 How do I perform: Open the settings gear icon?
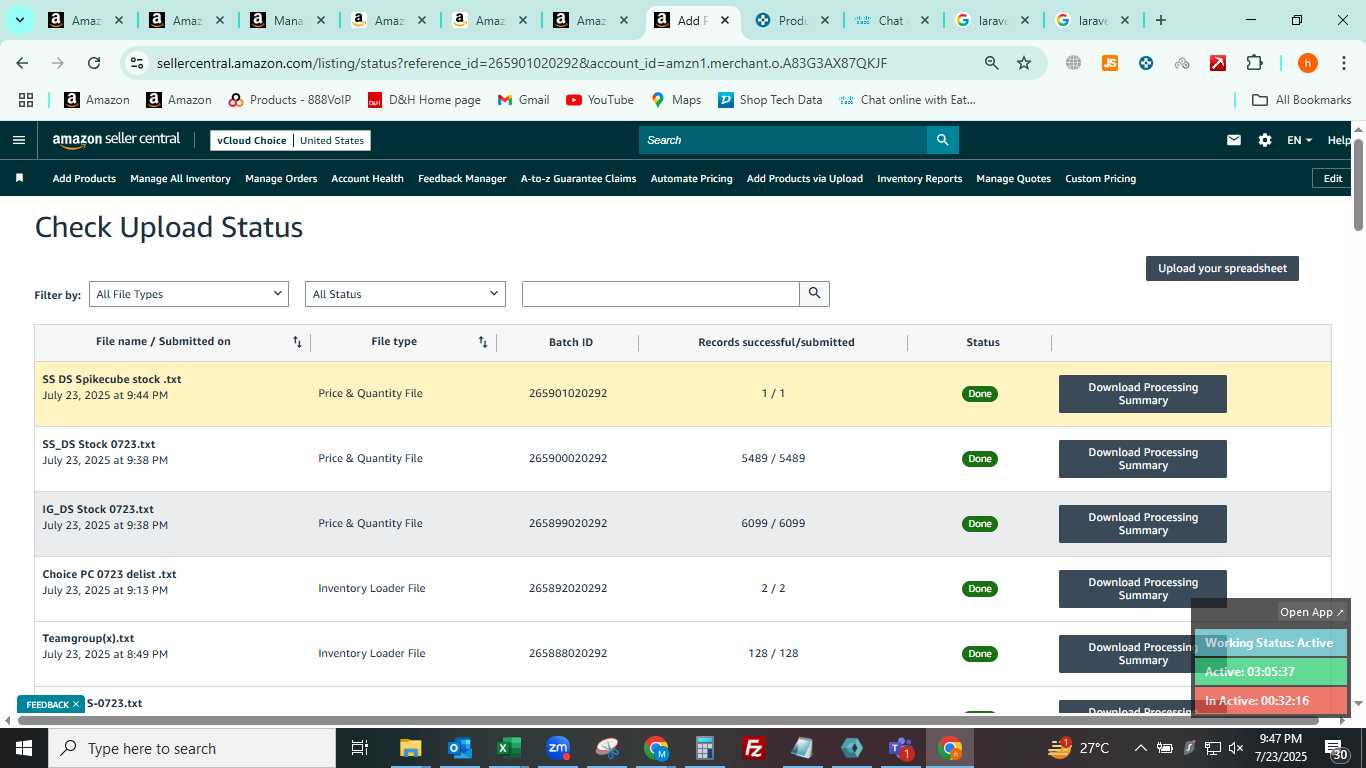click(1265, 140)
